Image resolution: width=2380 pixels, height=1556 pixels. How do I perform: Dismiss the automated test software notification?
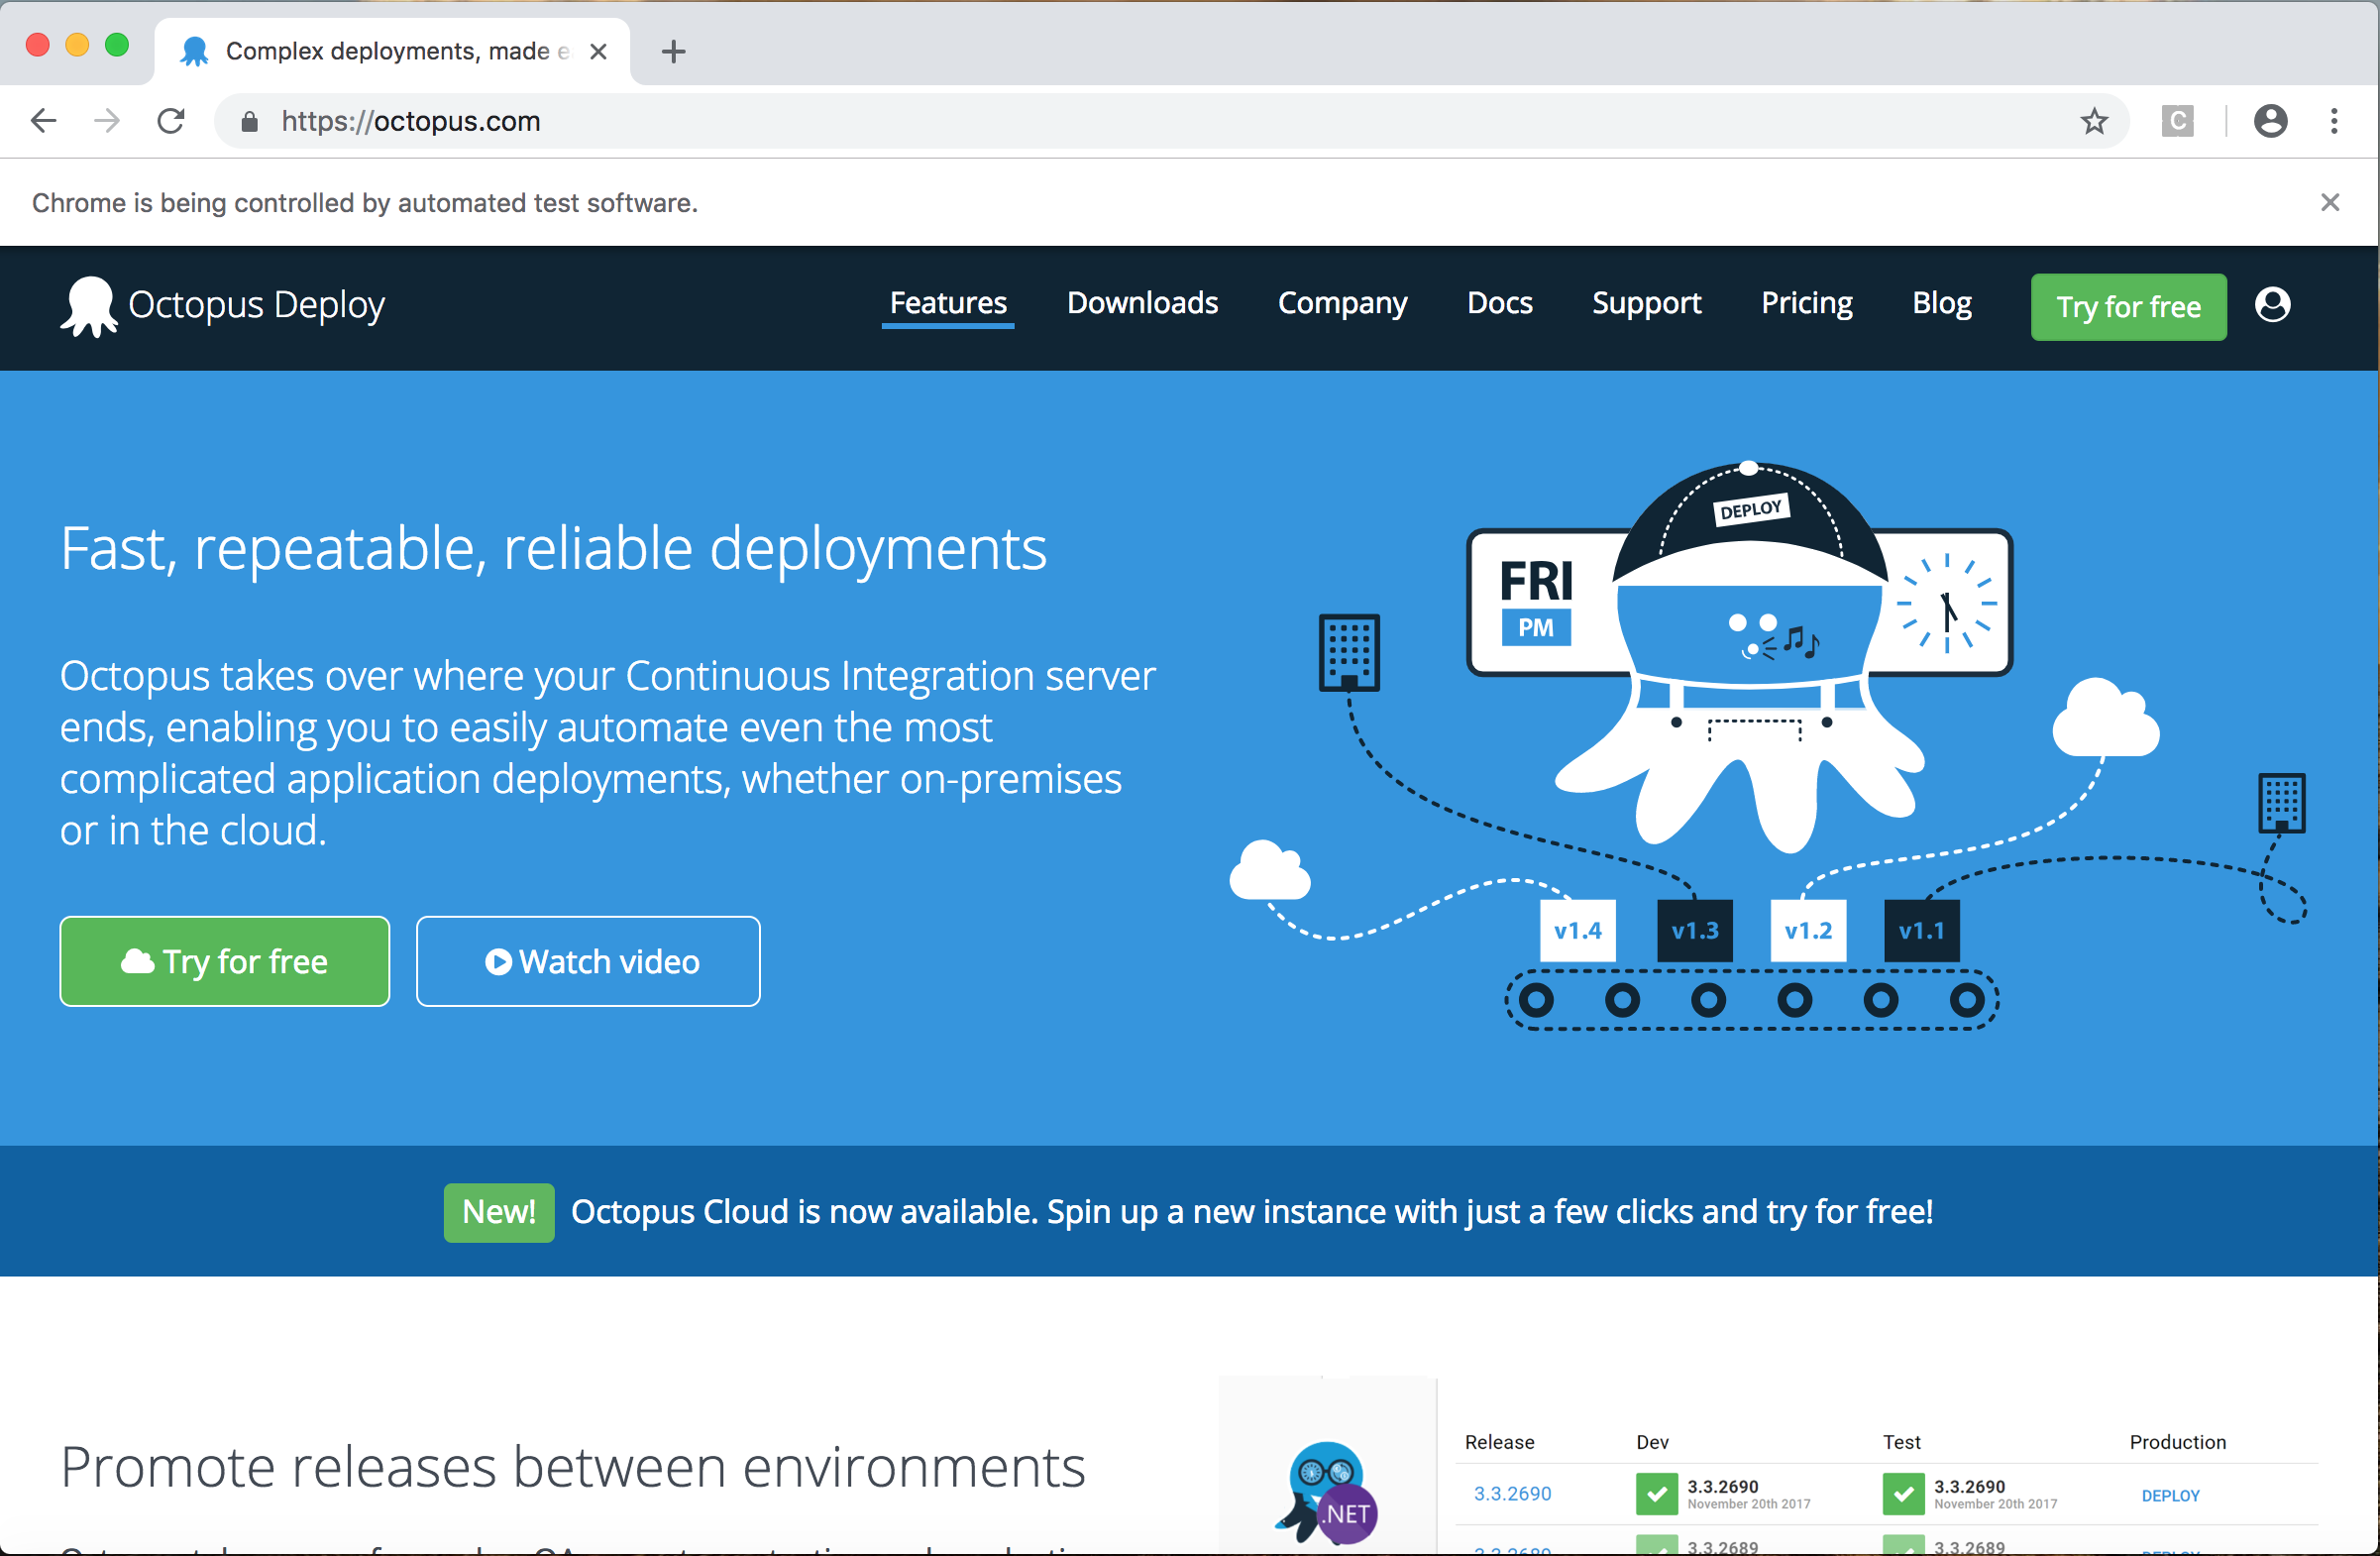(2329, 203)
